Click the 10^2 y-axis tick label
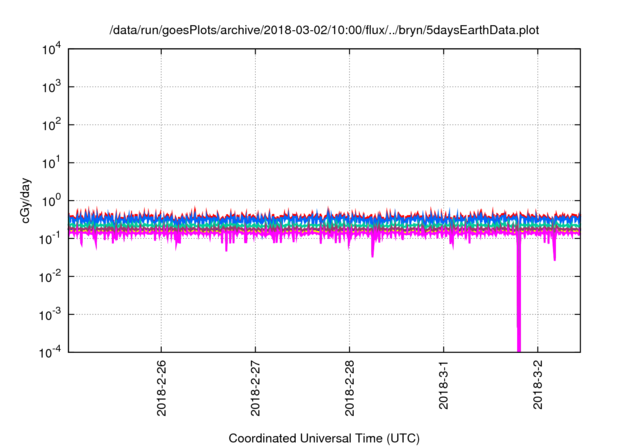Screen dimensions: 640x448 (51, 125)
